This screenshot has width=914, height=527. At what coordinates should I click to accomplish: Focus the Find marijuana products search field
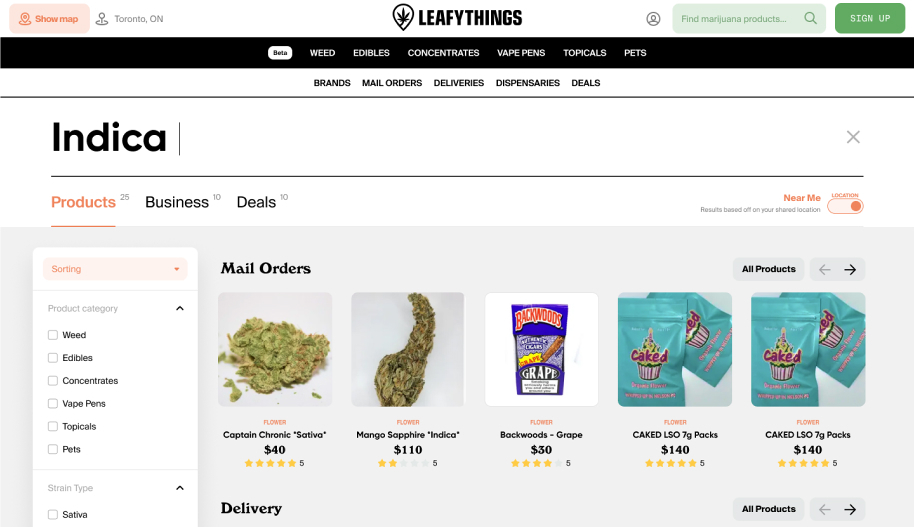click(734, 19)
